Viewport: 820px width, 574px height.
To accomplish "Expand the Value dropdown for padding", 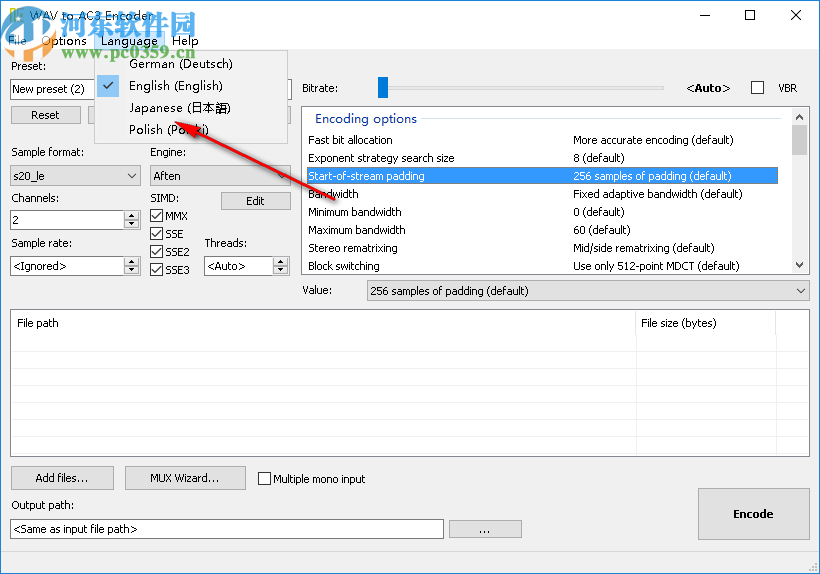I will click(x=588, y=291).
